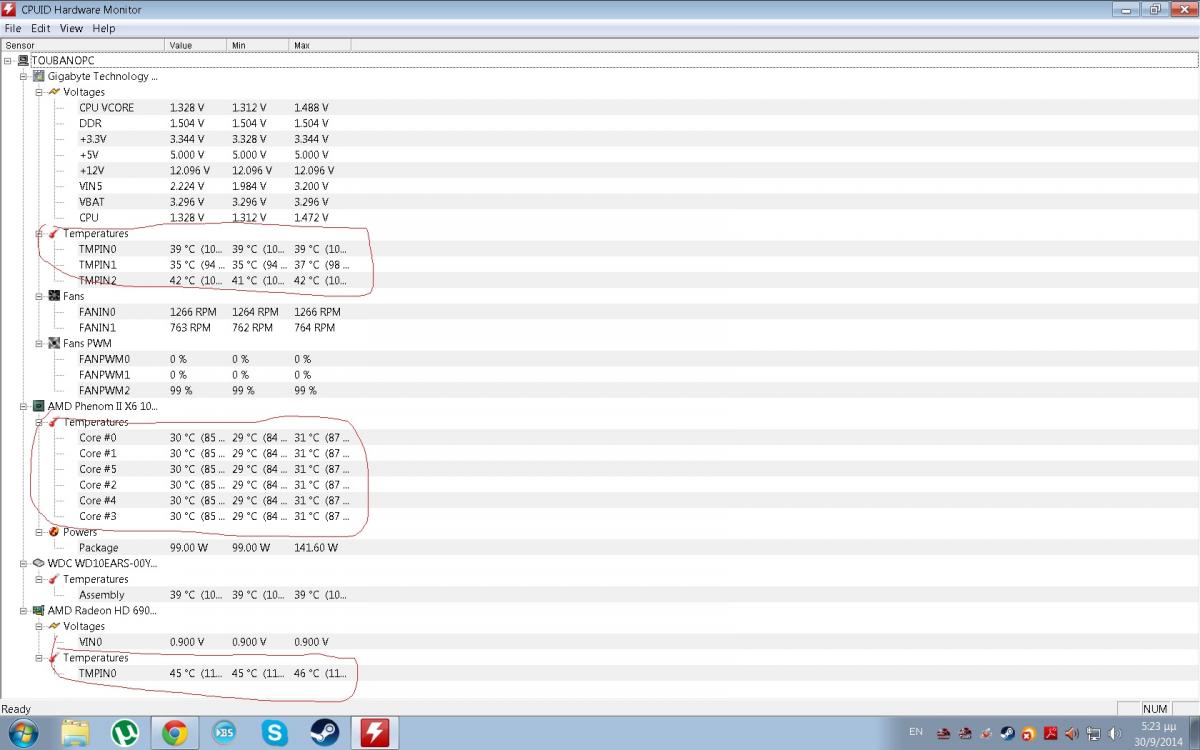Click the Gigabyte Technology motherboard icon
Screen dimensions: 1200x750
coord(39,76)
